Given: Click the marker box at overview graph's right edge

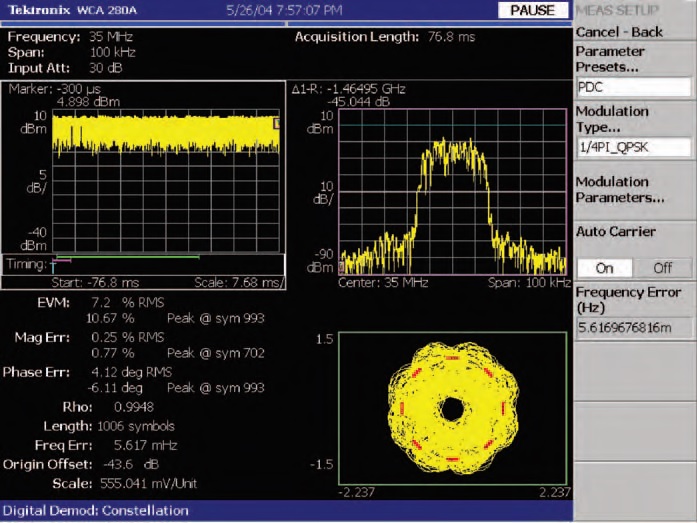Looking at the screenshot, I should pos(279,122).
